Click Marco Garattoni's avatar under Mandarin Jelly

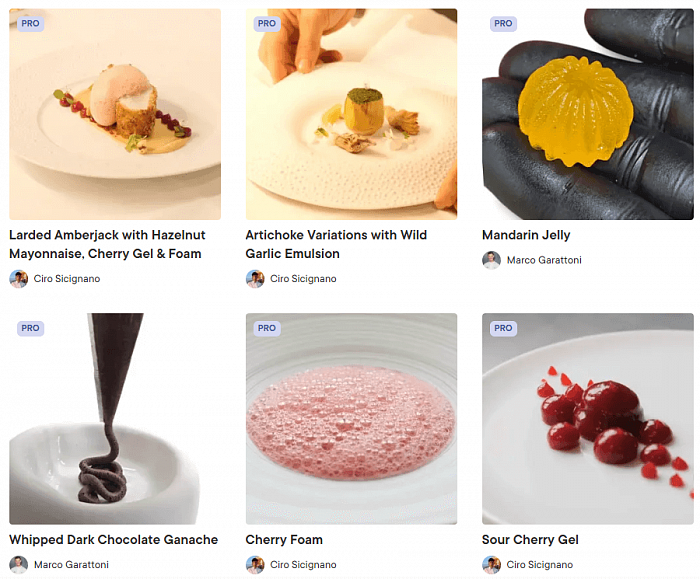click(491, 260)
